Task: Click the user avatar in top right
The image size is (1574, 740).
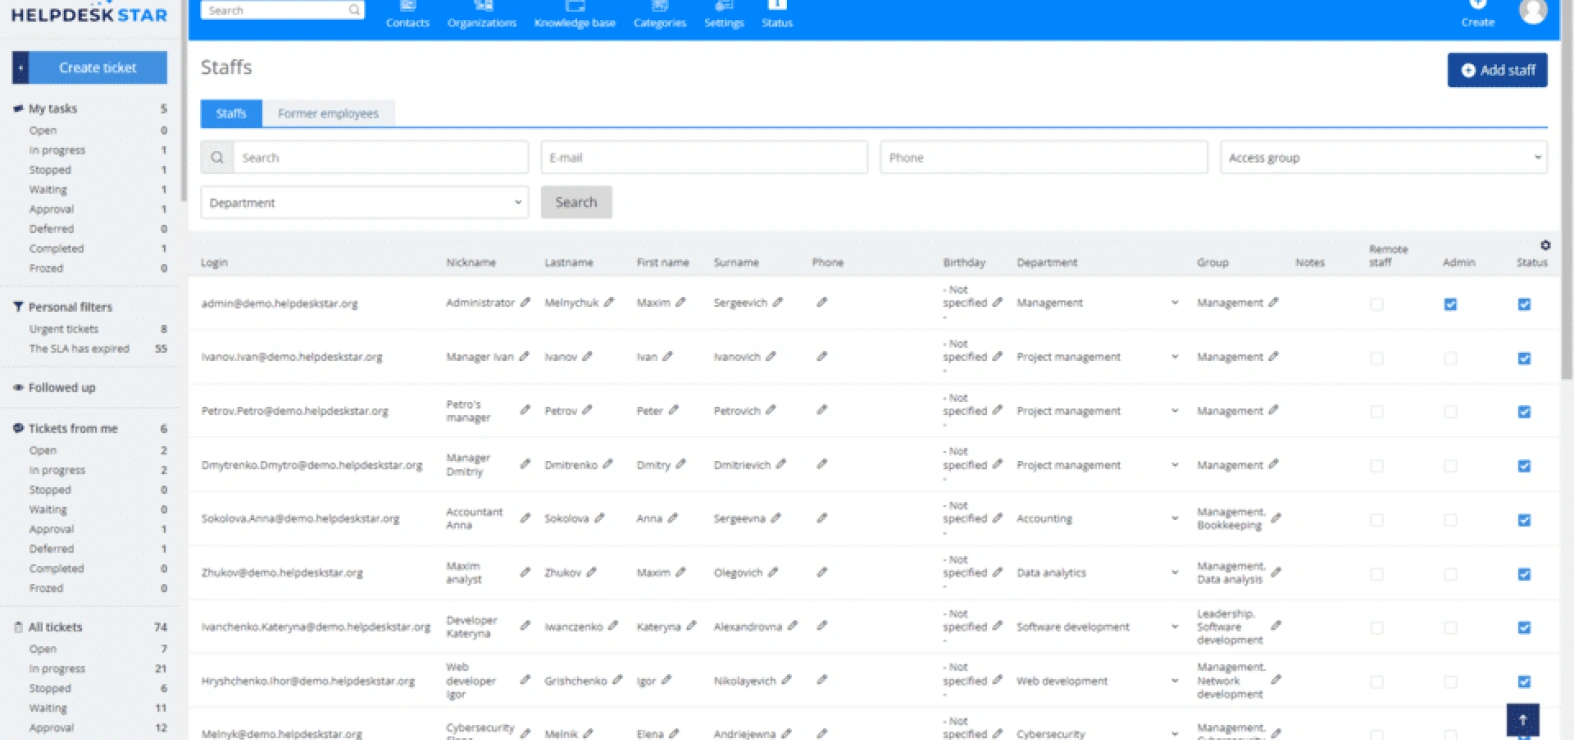Action: pos(1532,11)
